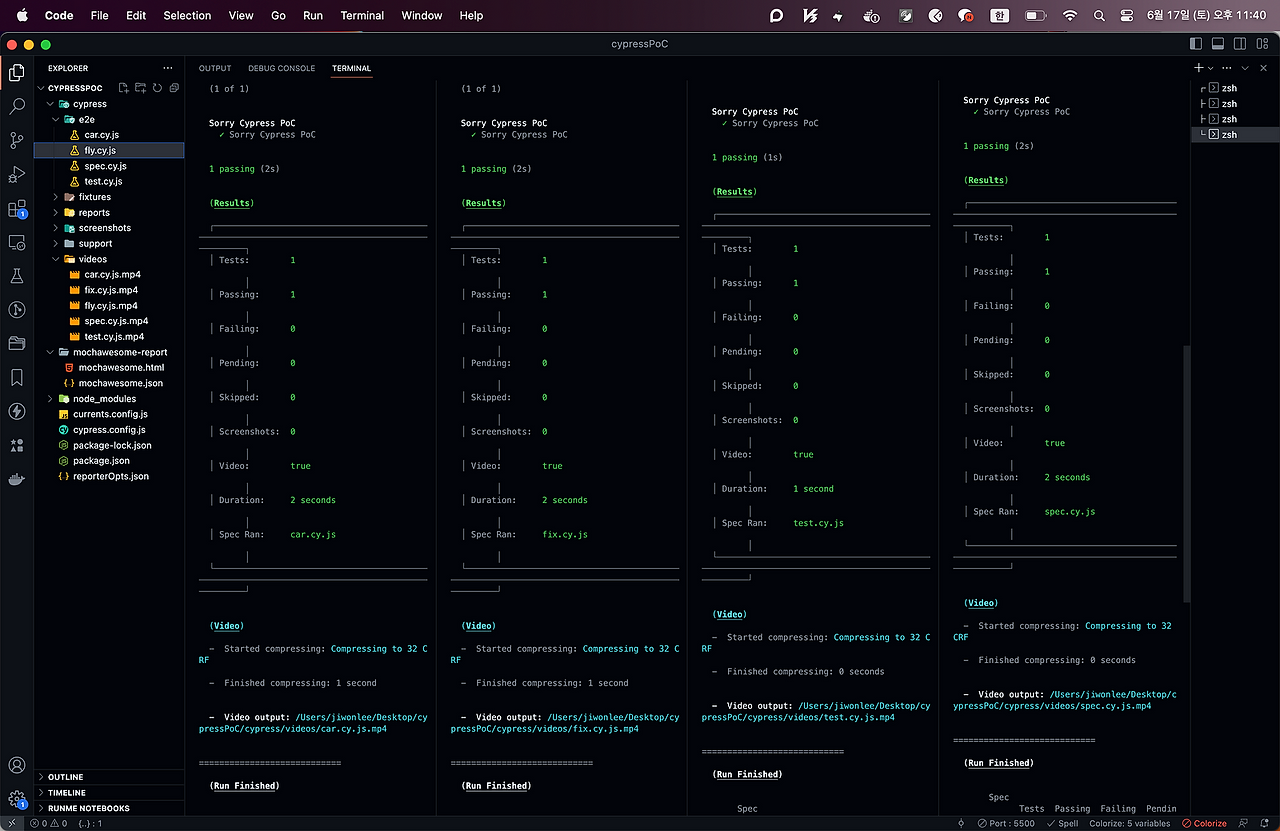Open the video output path for spec.cy.js.mp4
Screen dimensions: 1280x831
tap(1065, 700)
